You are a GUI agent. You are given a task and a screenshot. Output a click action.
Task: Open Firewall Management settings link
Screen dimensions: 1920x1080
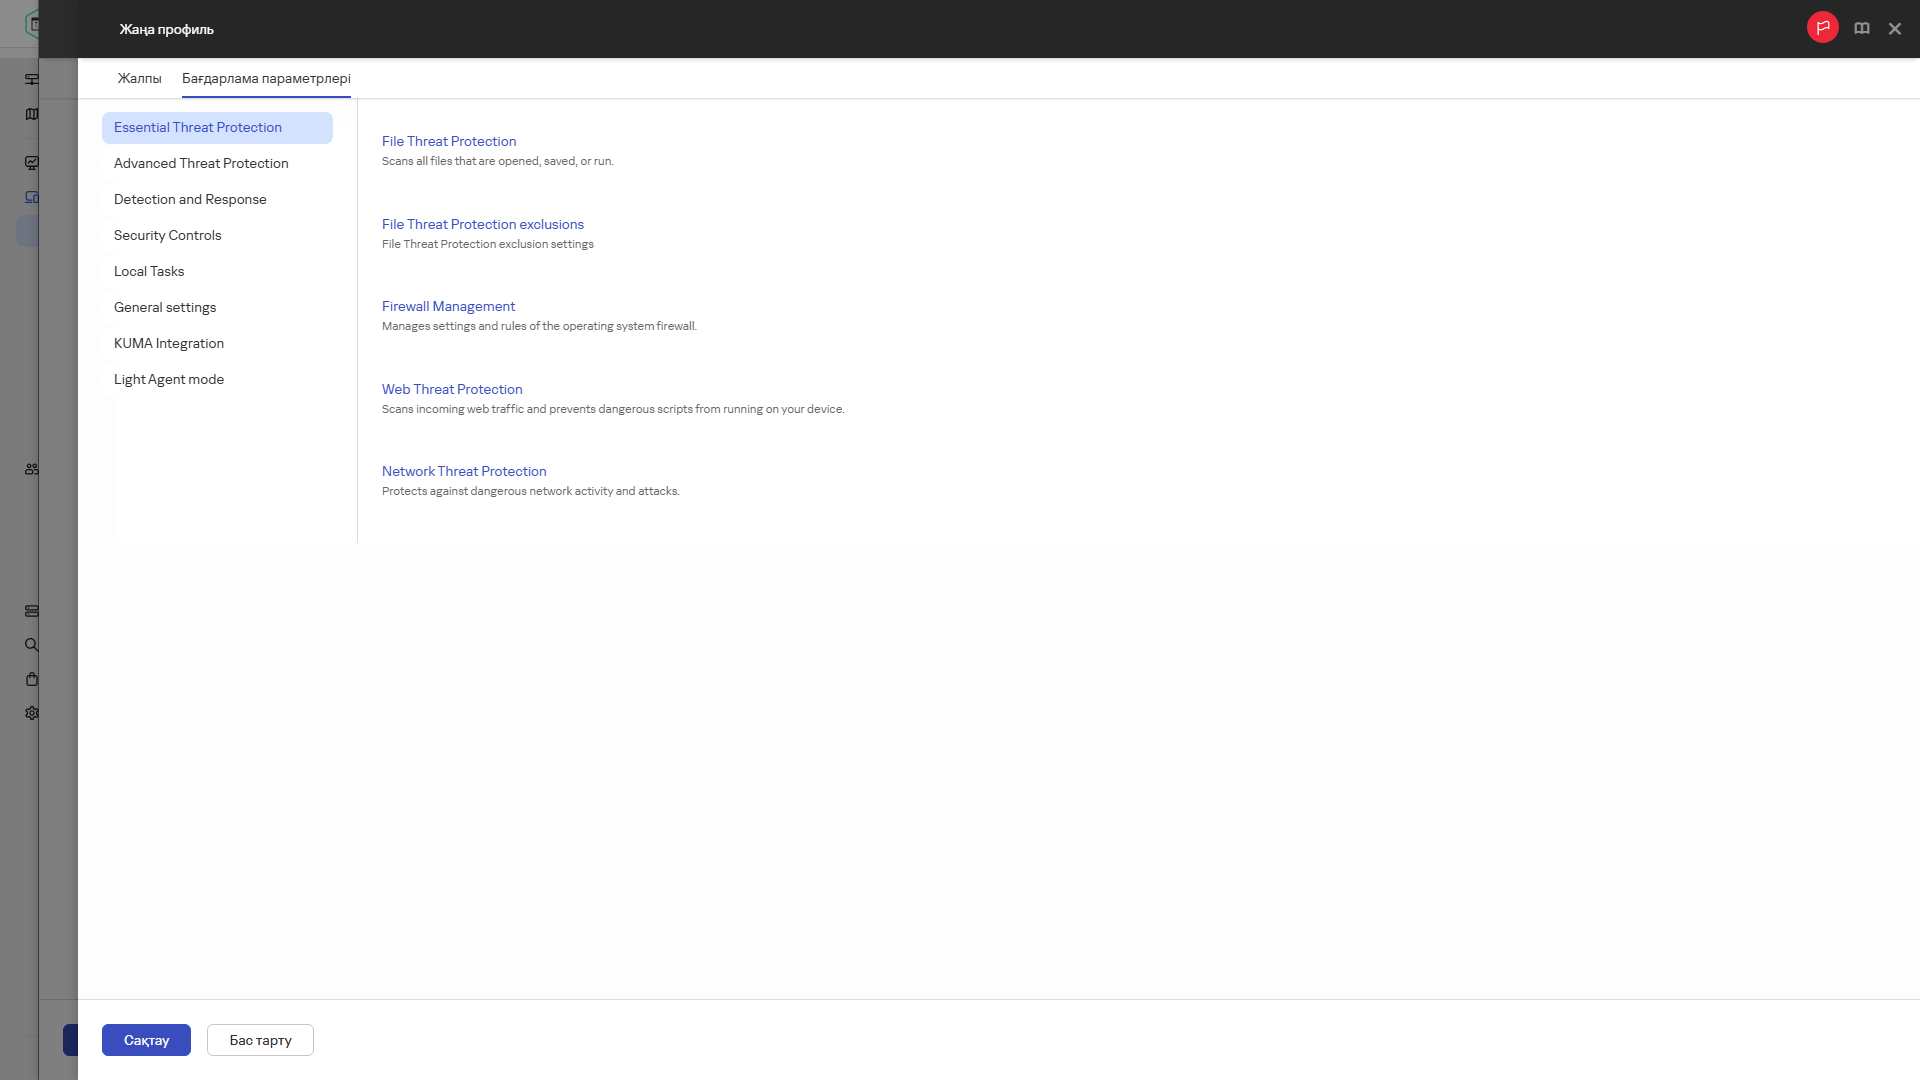pos(448,306)
